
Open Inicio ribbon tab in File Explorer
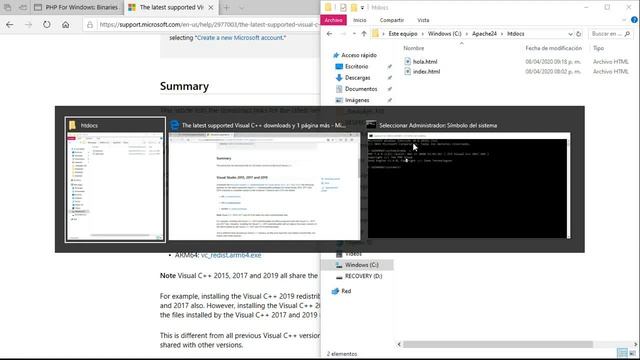pyautogui.click(x=360, y=20)
